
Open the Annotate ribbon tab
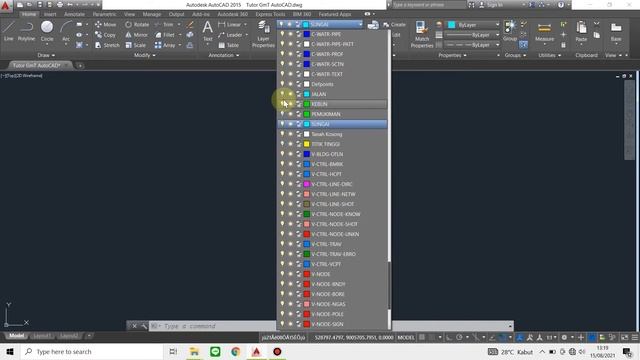point(74,14)
